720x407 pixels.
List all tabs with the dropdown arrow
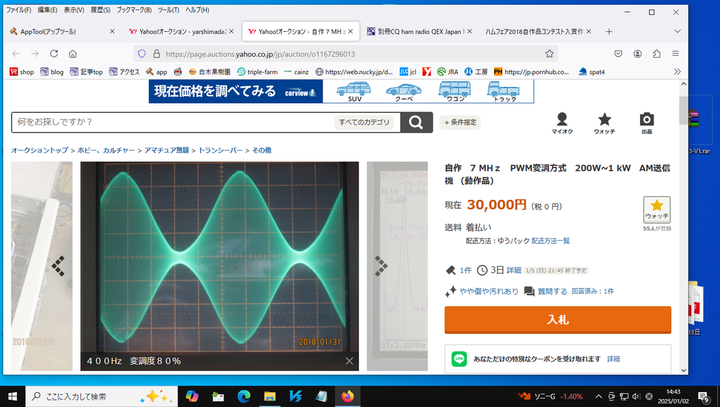tap(677, 31)
